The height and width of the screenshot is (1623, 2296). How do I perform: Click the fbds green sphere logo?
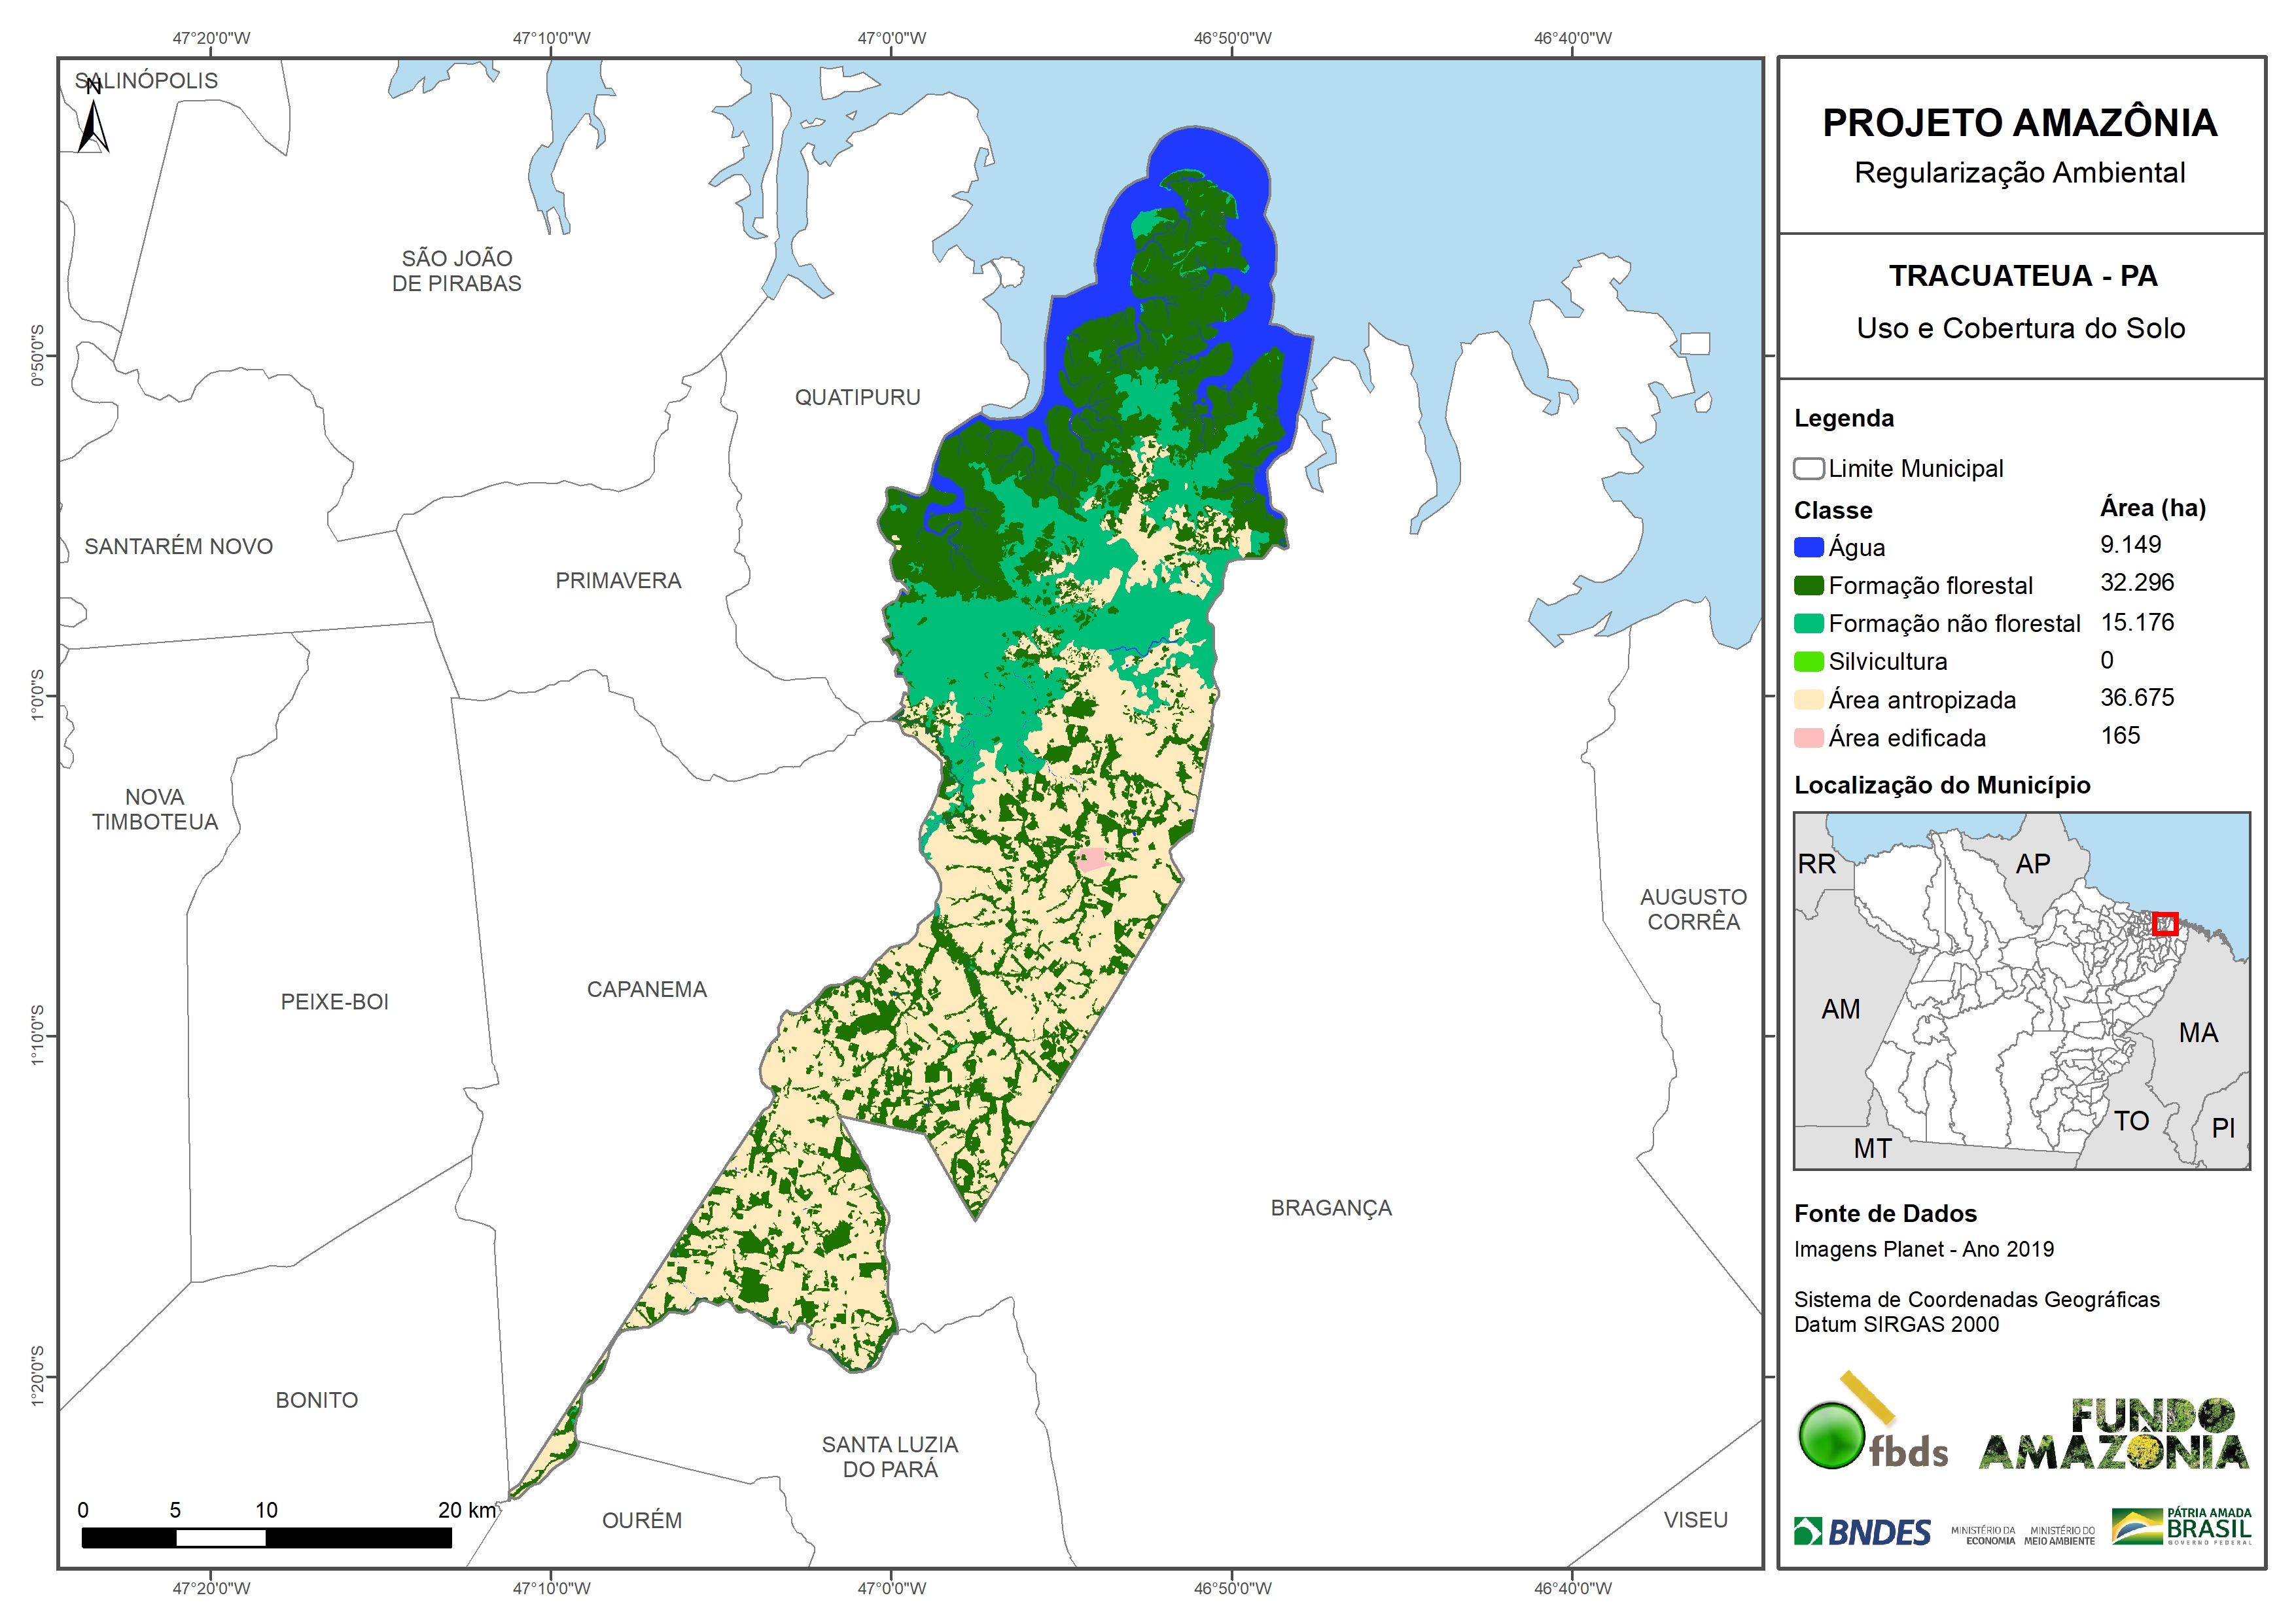tap(1831, 1436)
